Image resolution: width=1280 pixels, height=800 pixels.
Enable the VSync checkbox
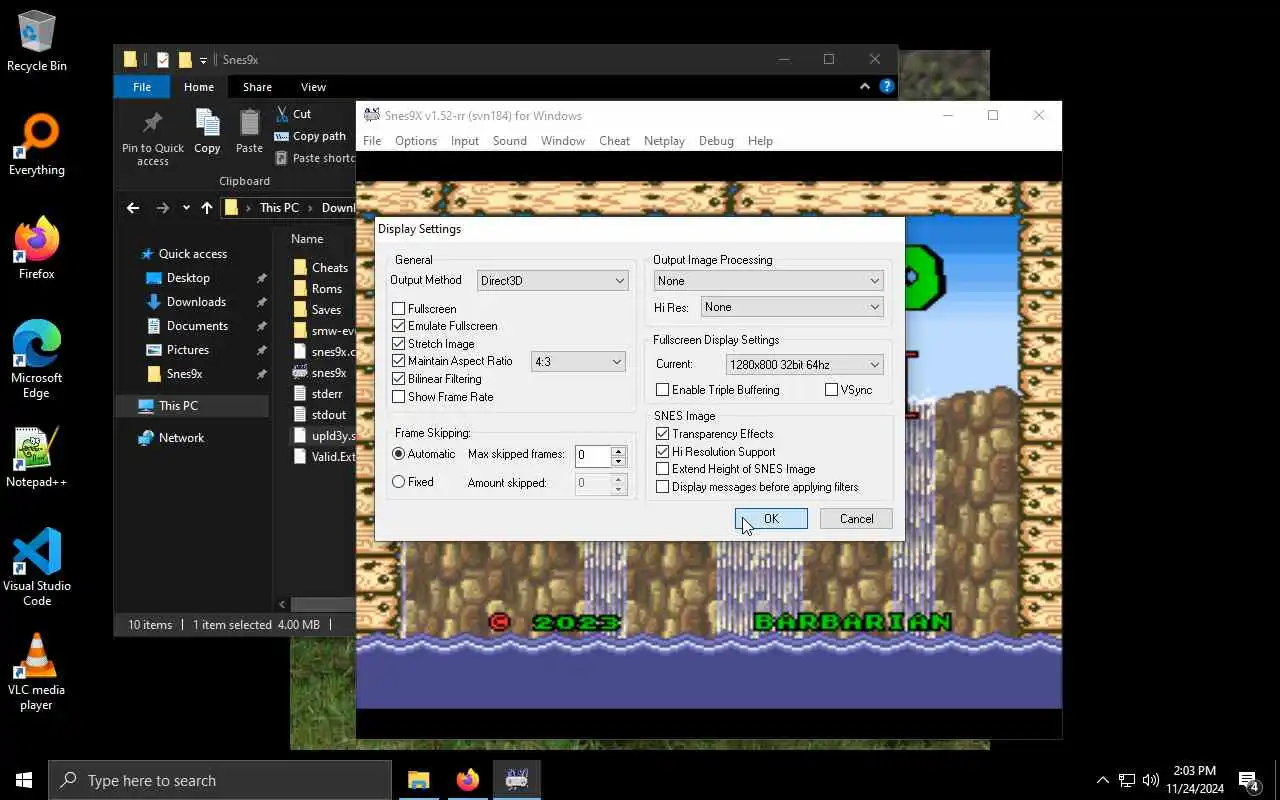pyautogui.click(x=831, y=390)
